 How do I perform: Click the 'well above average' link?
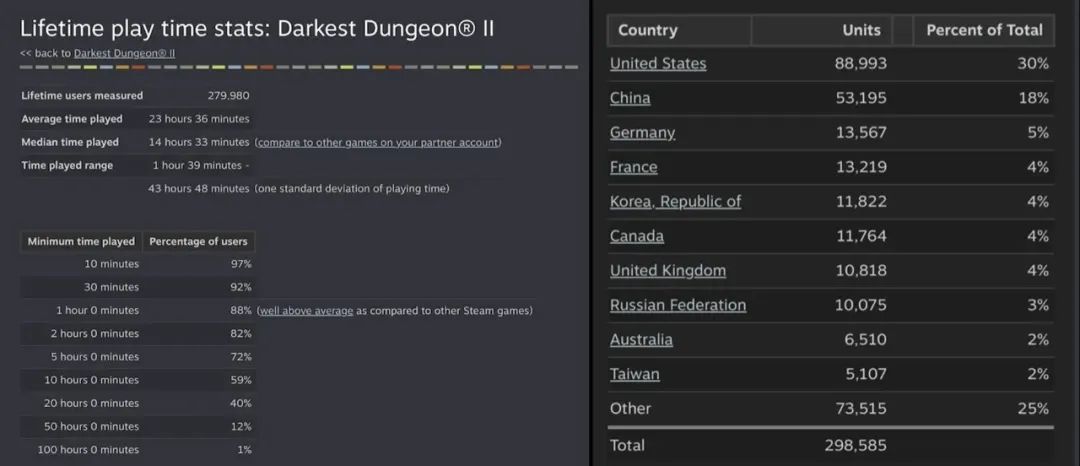pos(306,310)
